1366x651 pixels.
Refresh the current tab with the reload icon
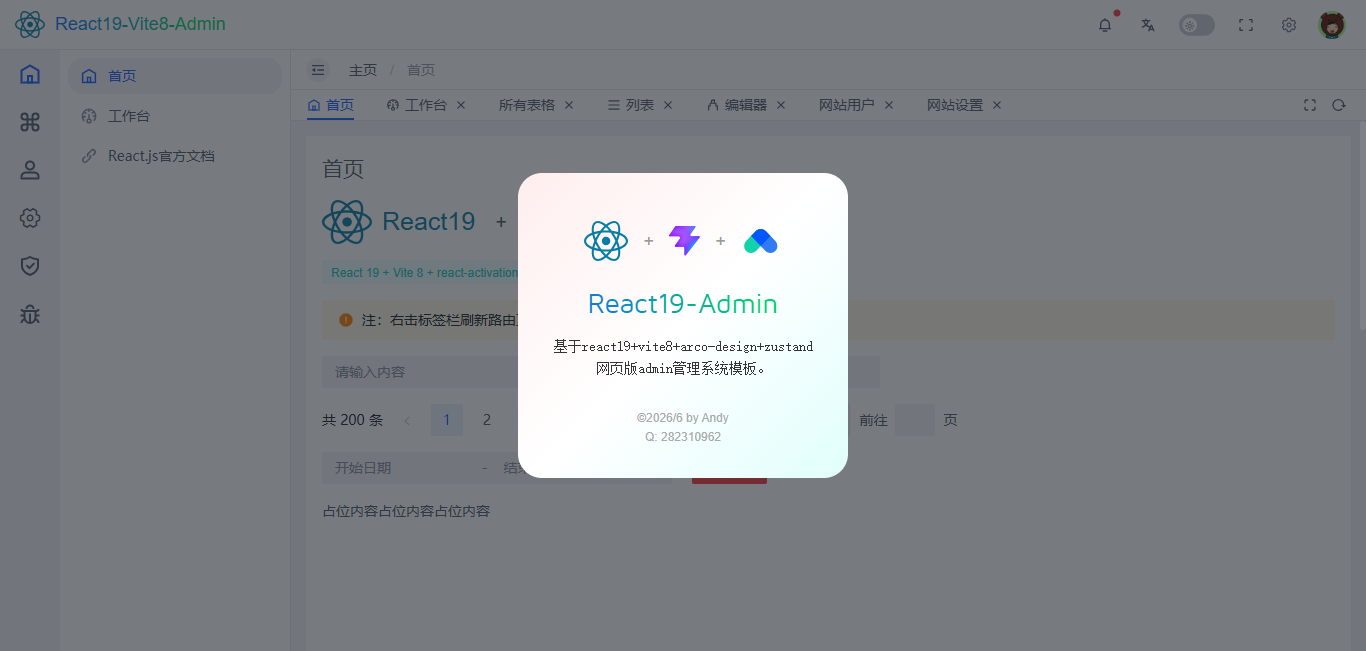[x=1339, y=105]
